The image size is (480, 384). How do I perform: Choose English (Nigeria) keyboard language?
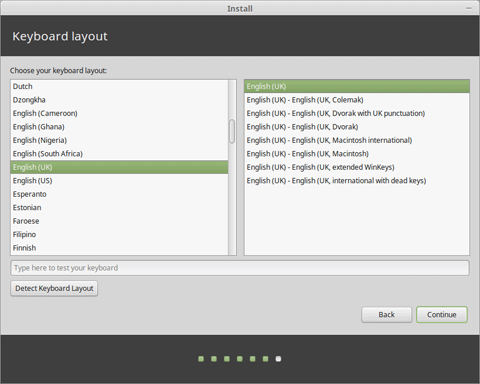pos(119,140)
